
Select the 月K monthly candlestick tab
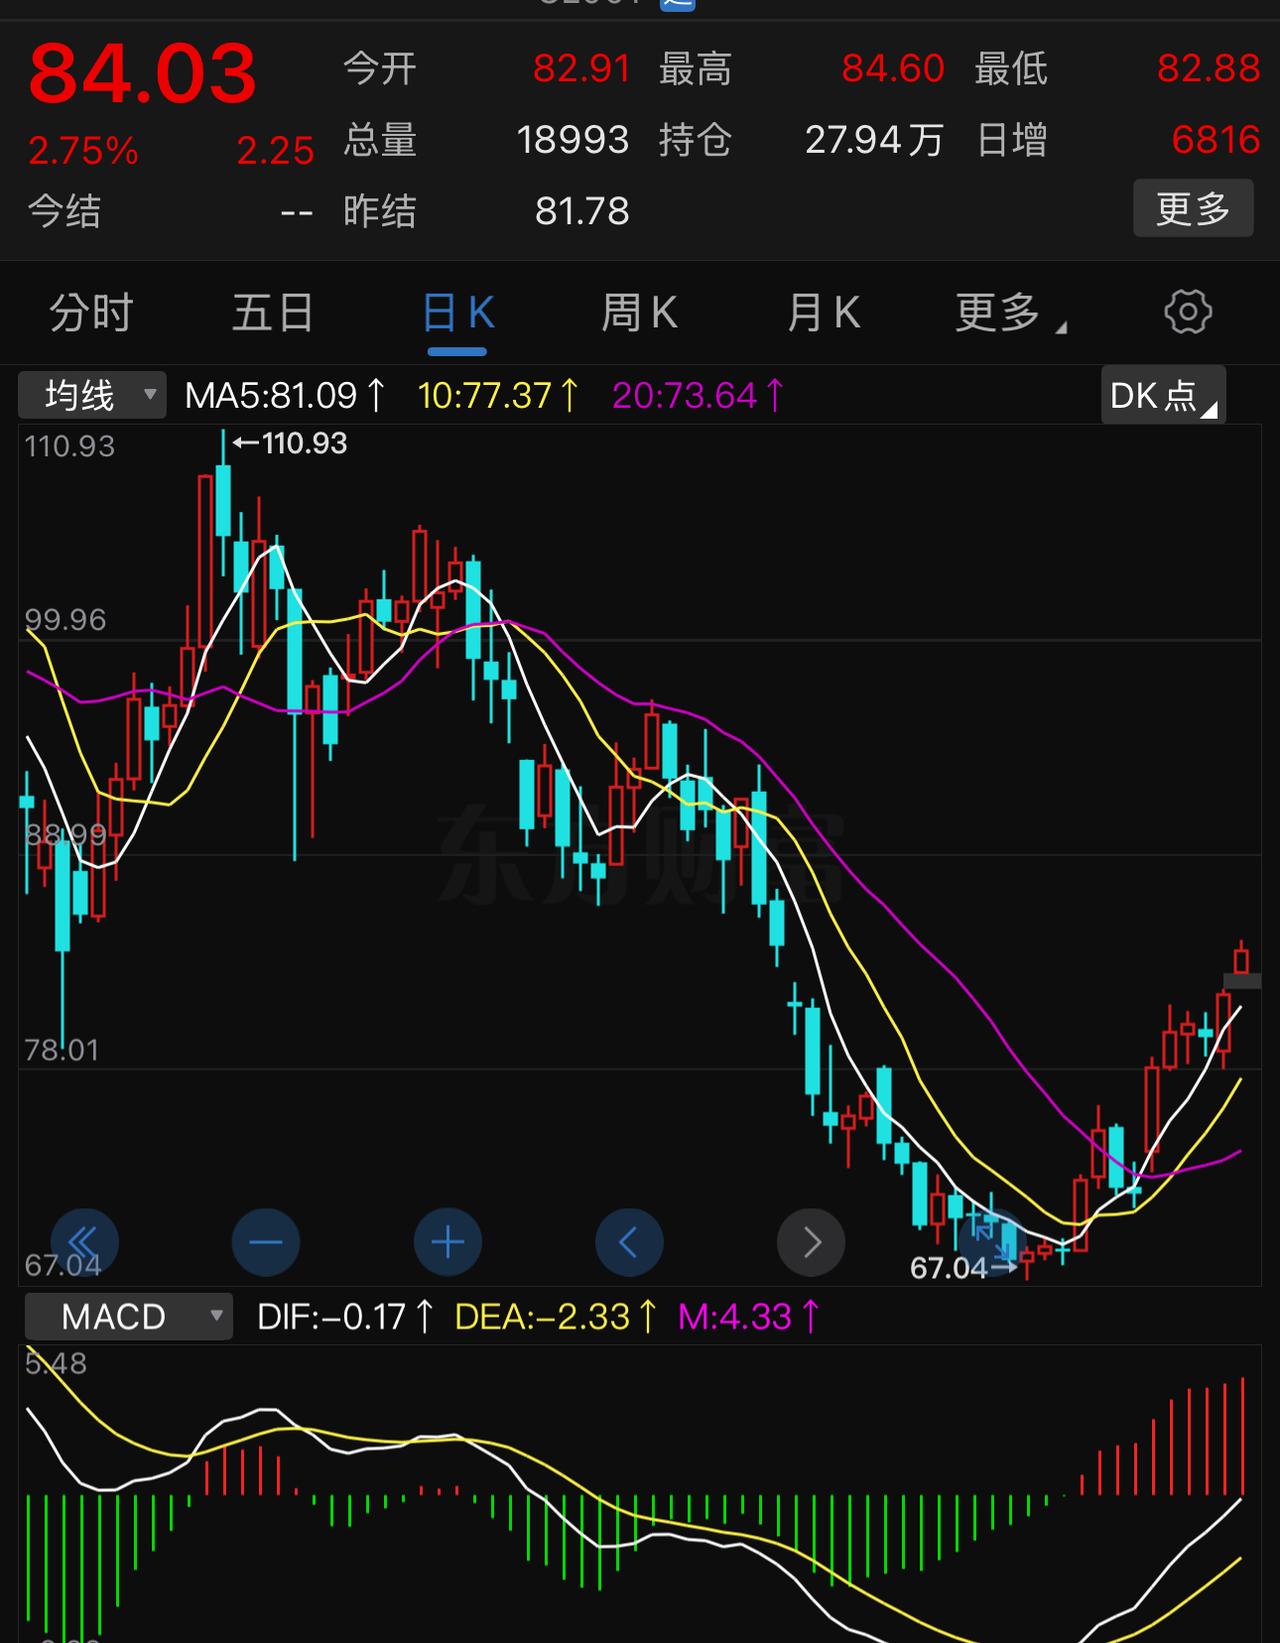pyautogui.click(x=823, y=313)
